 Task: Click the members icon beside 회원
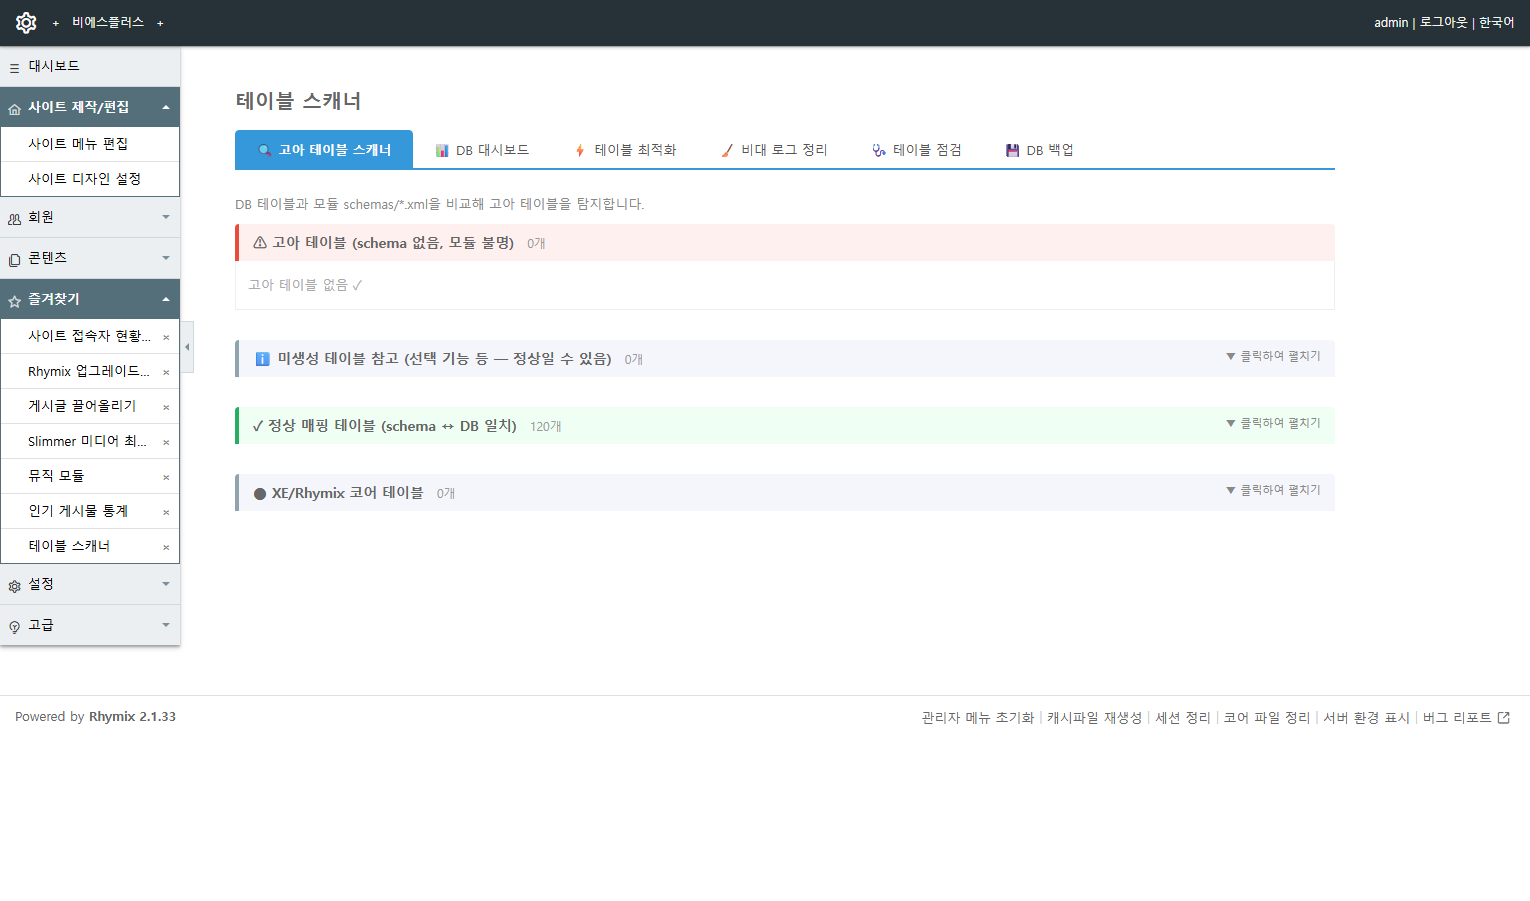tap(14, 219)
